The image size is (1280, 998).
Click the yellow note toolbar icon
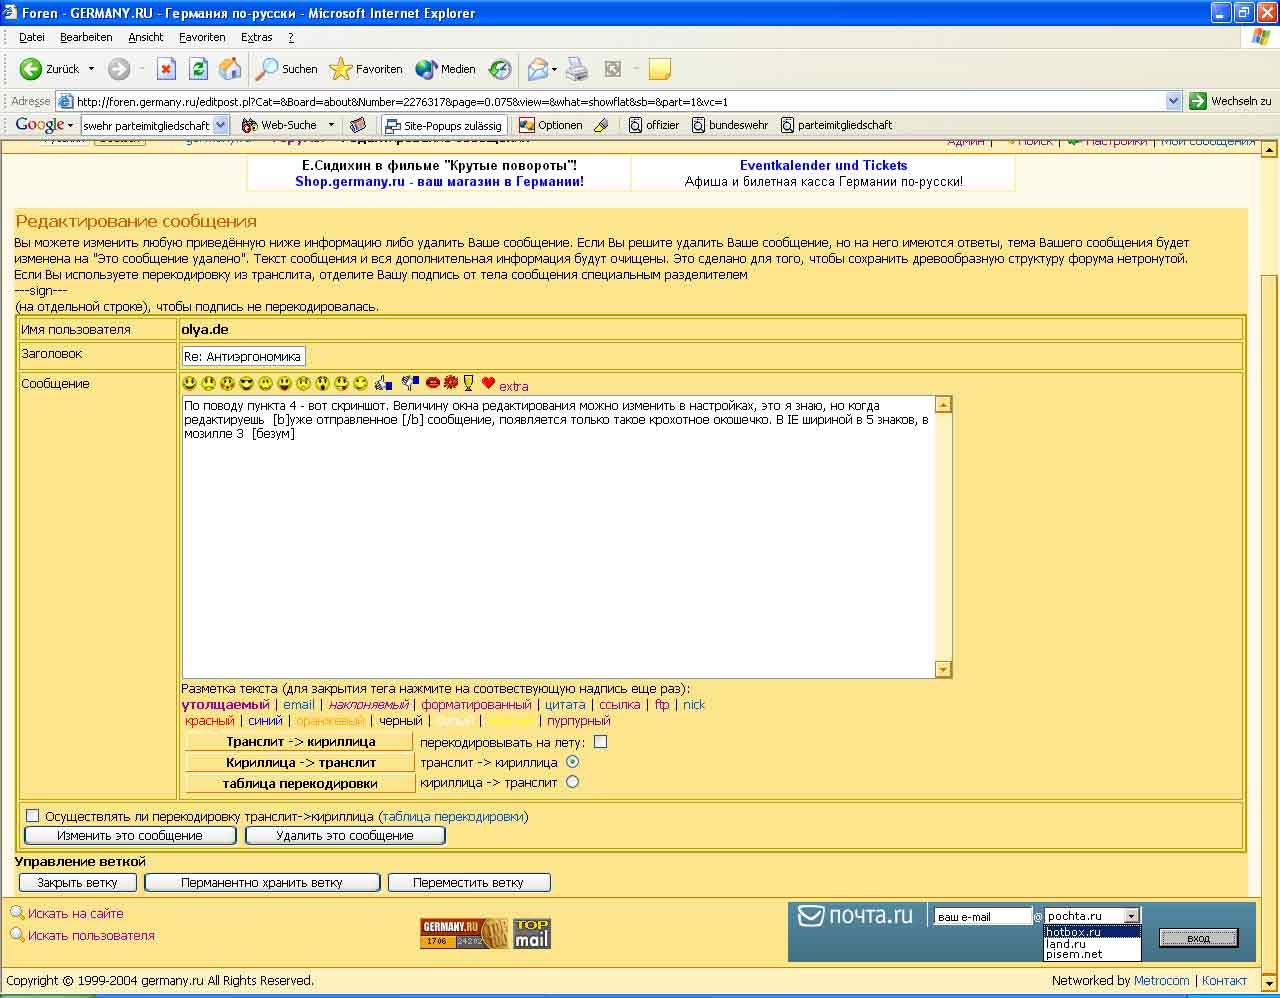click(x=659, y=69)
